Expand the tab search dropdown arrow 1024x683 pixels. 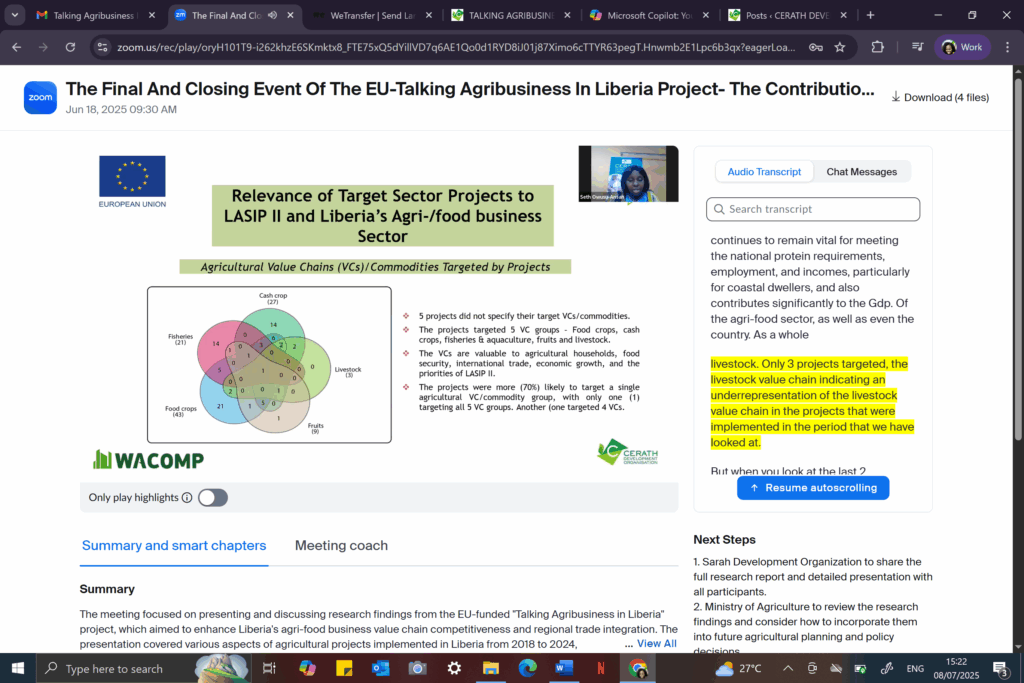(14, 15)
